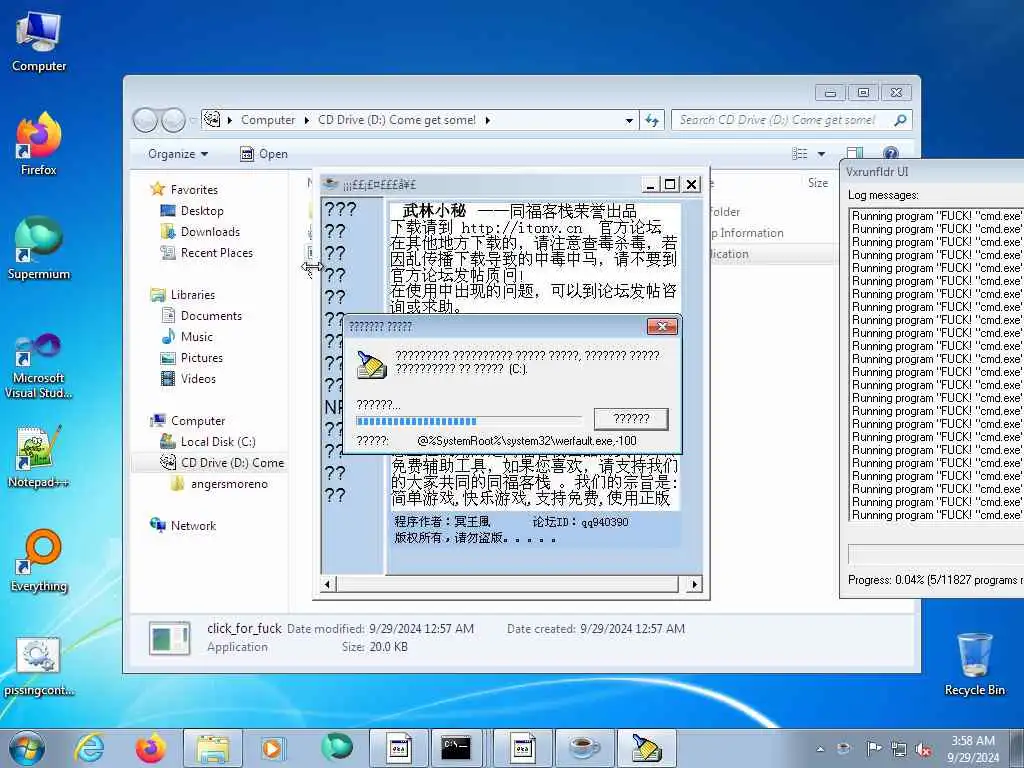1024x768 pixels.
Task: Toggle the Explorer preview pane icon
Action: coord(855,153)
